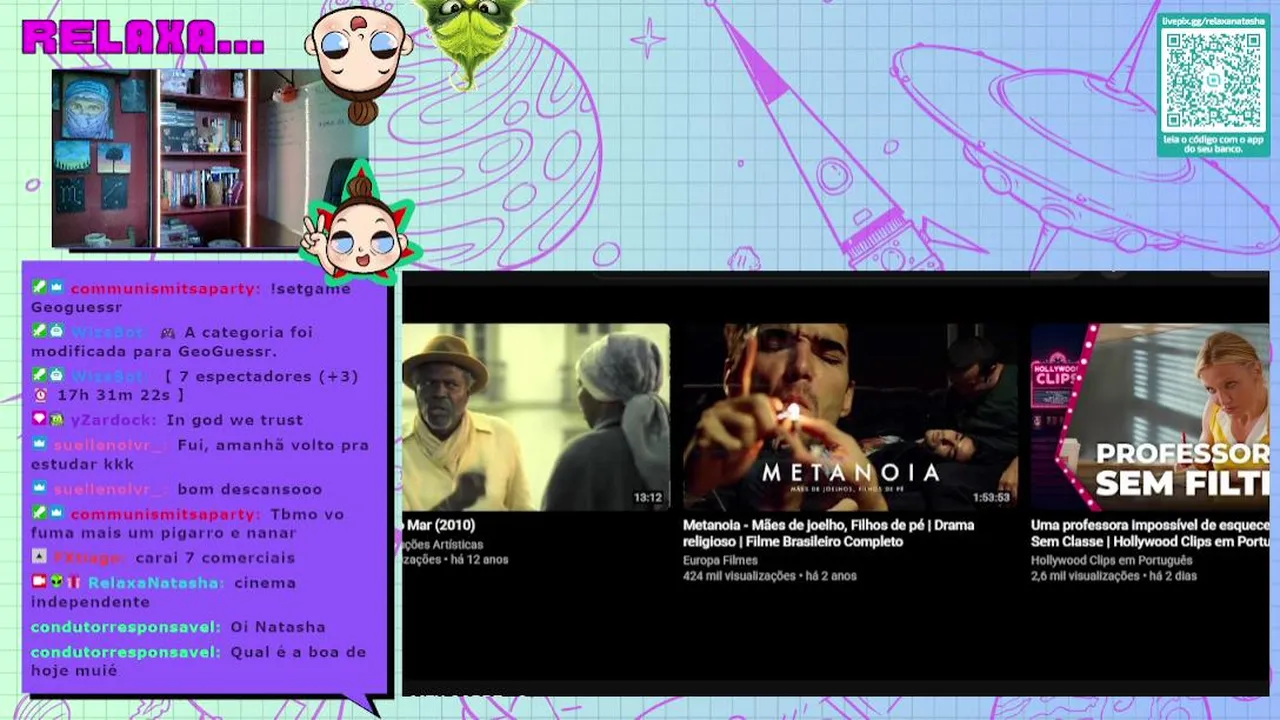Click '[ 7 espectadores (+3)' viewer count text
This screenshot has height=720, width=1280.
(x=261, y=376)
